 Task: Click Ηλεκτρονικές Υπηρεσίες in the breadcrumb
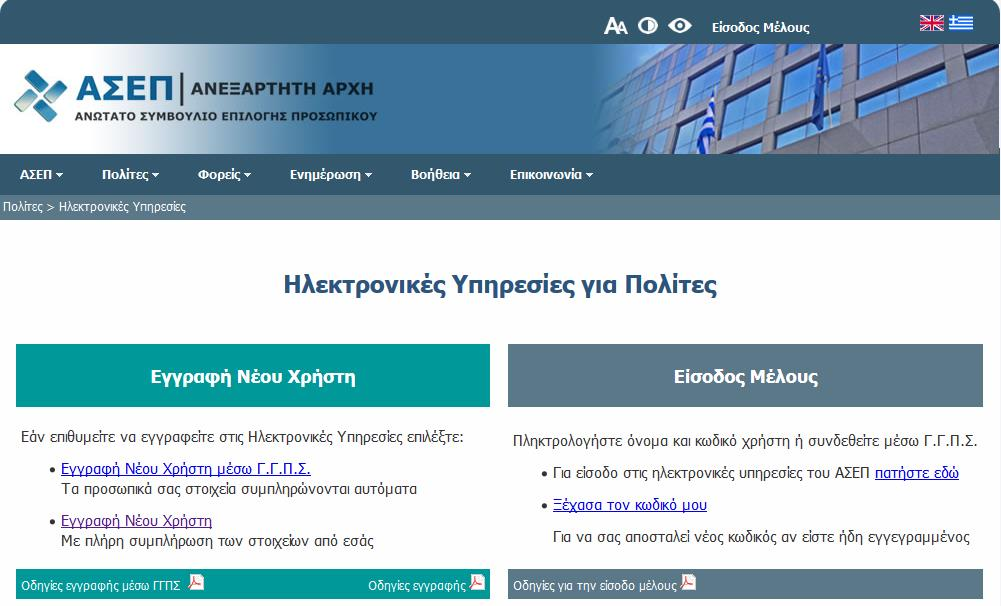[x=122, y=207]
